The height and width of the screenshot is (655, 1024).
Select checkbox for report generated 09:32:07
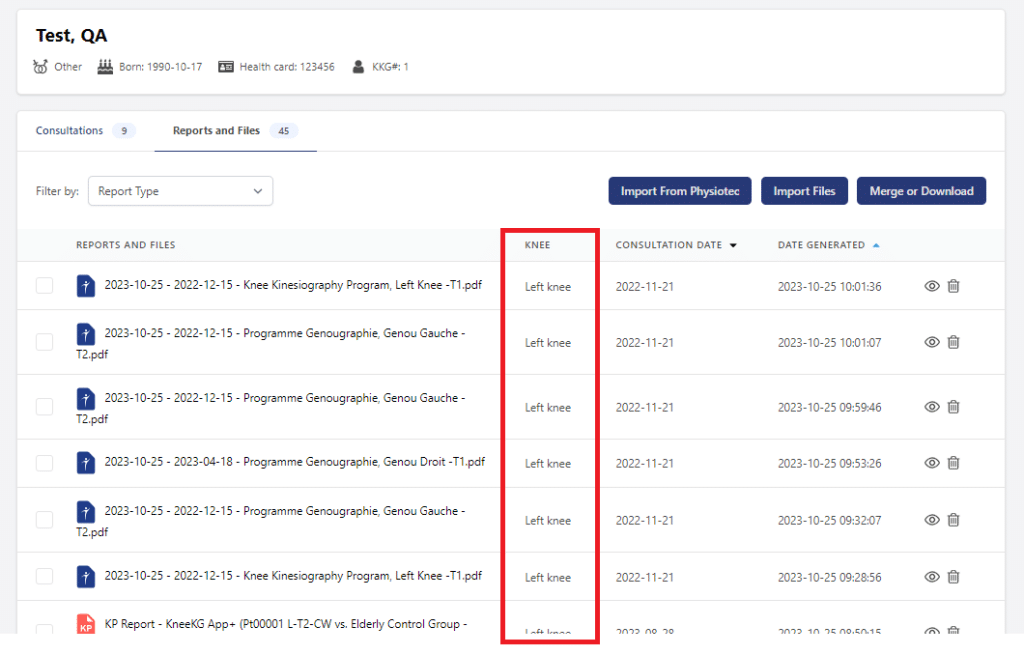(44, 519)
